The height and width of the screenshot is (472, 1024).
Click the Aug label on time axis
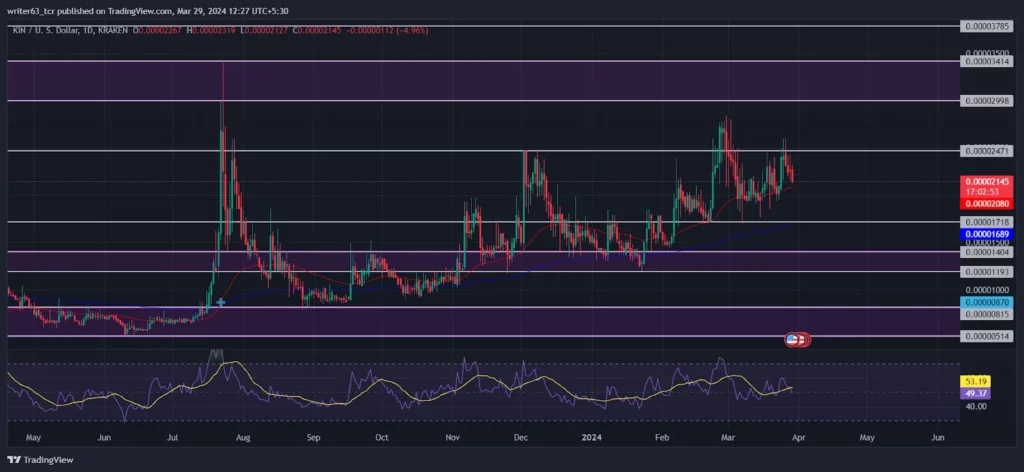point(242,437)
